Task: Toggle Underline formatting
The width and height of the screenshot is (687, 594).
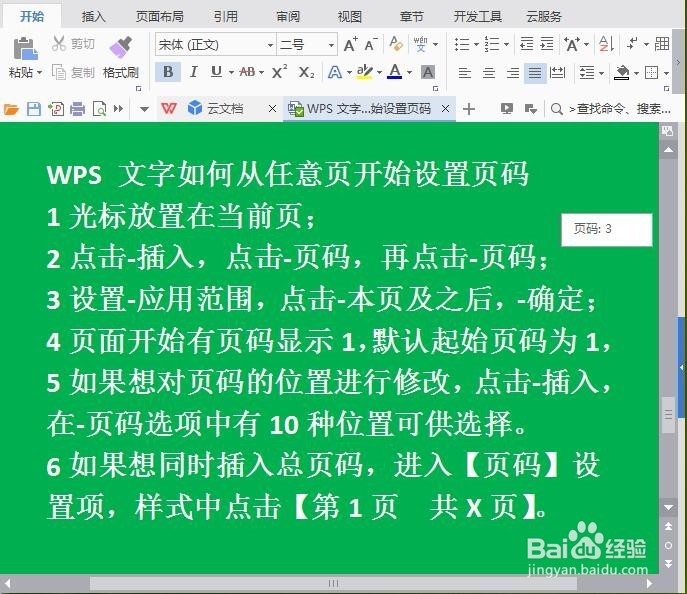Action: pos(216,72)
